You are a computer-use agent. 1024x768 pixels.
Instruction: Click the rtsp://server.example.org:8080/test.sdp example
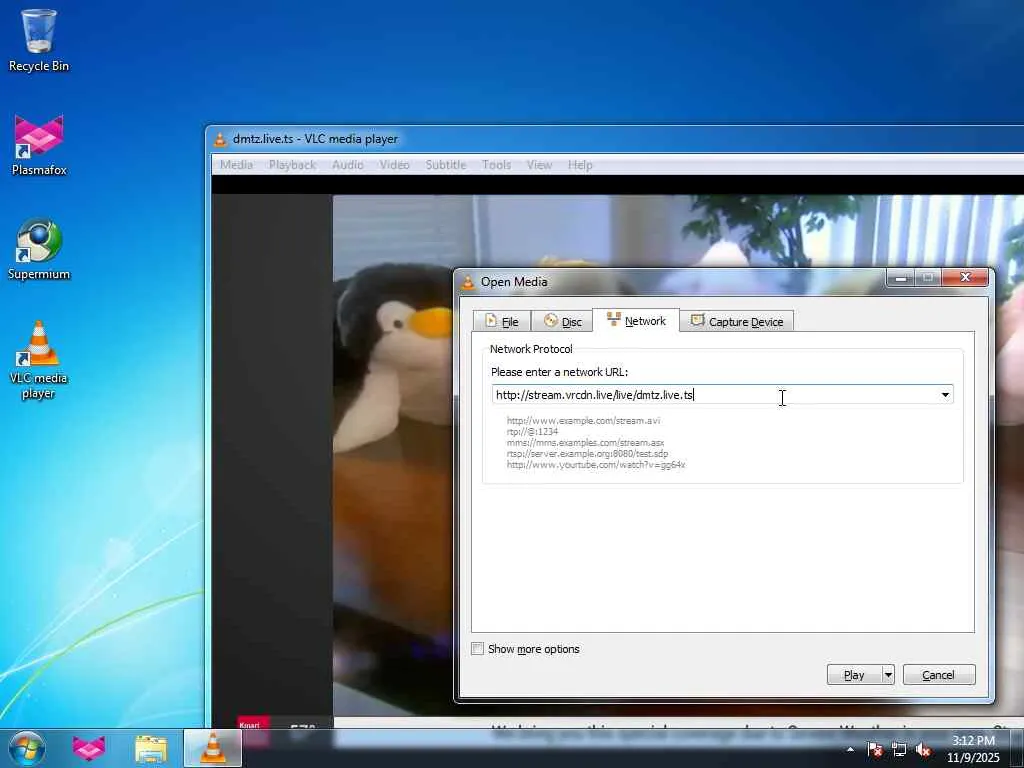point(587,454)
